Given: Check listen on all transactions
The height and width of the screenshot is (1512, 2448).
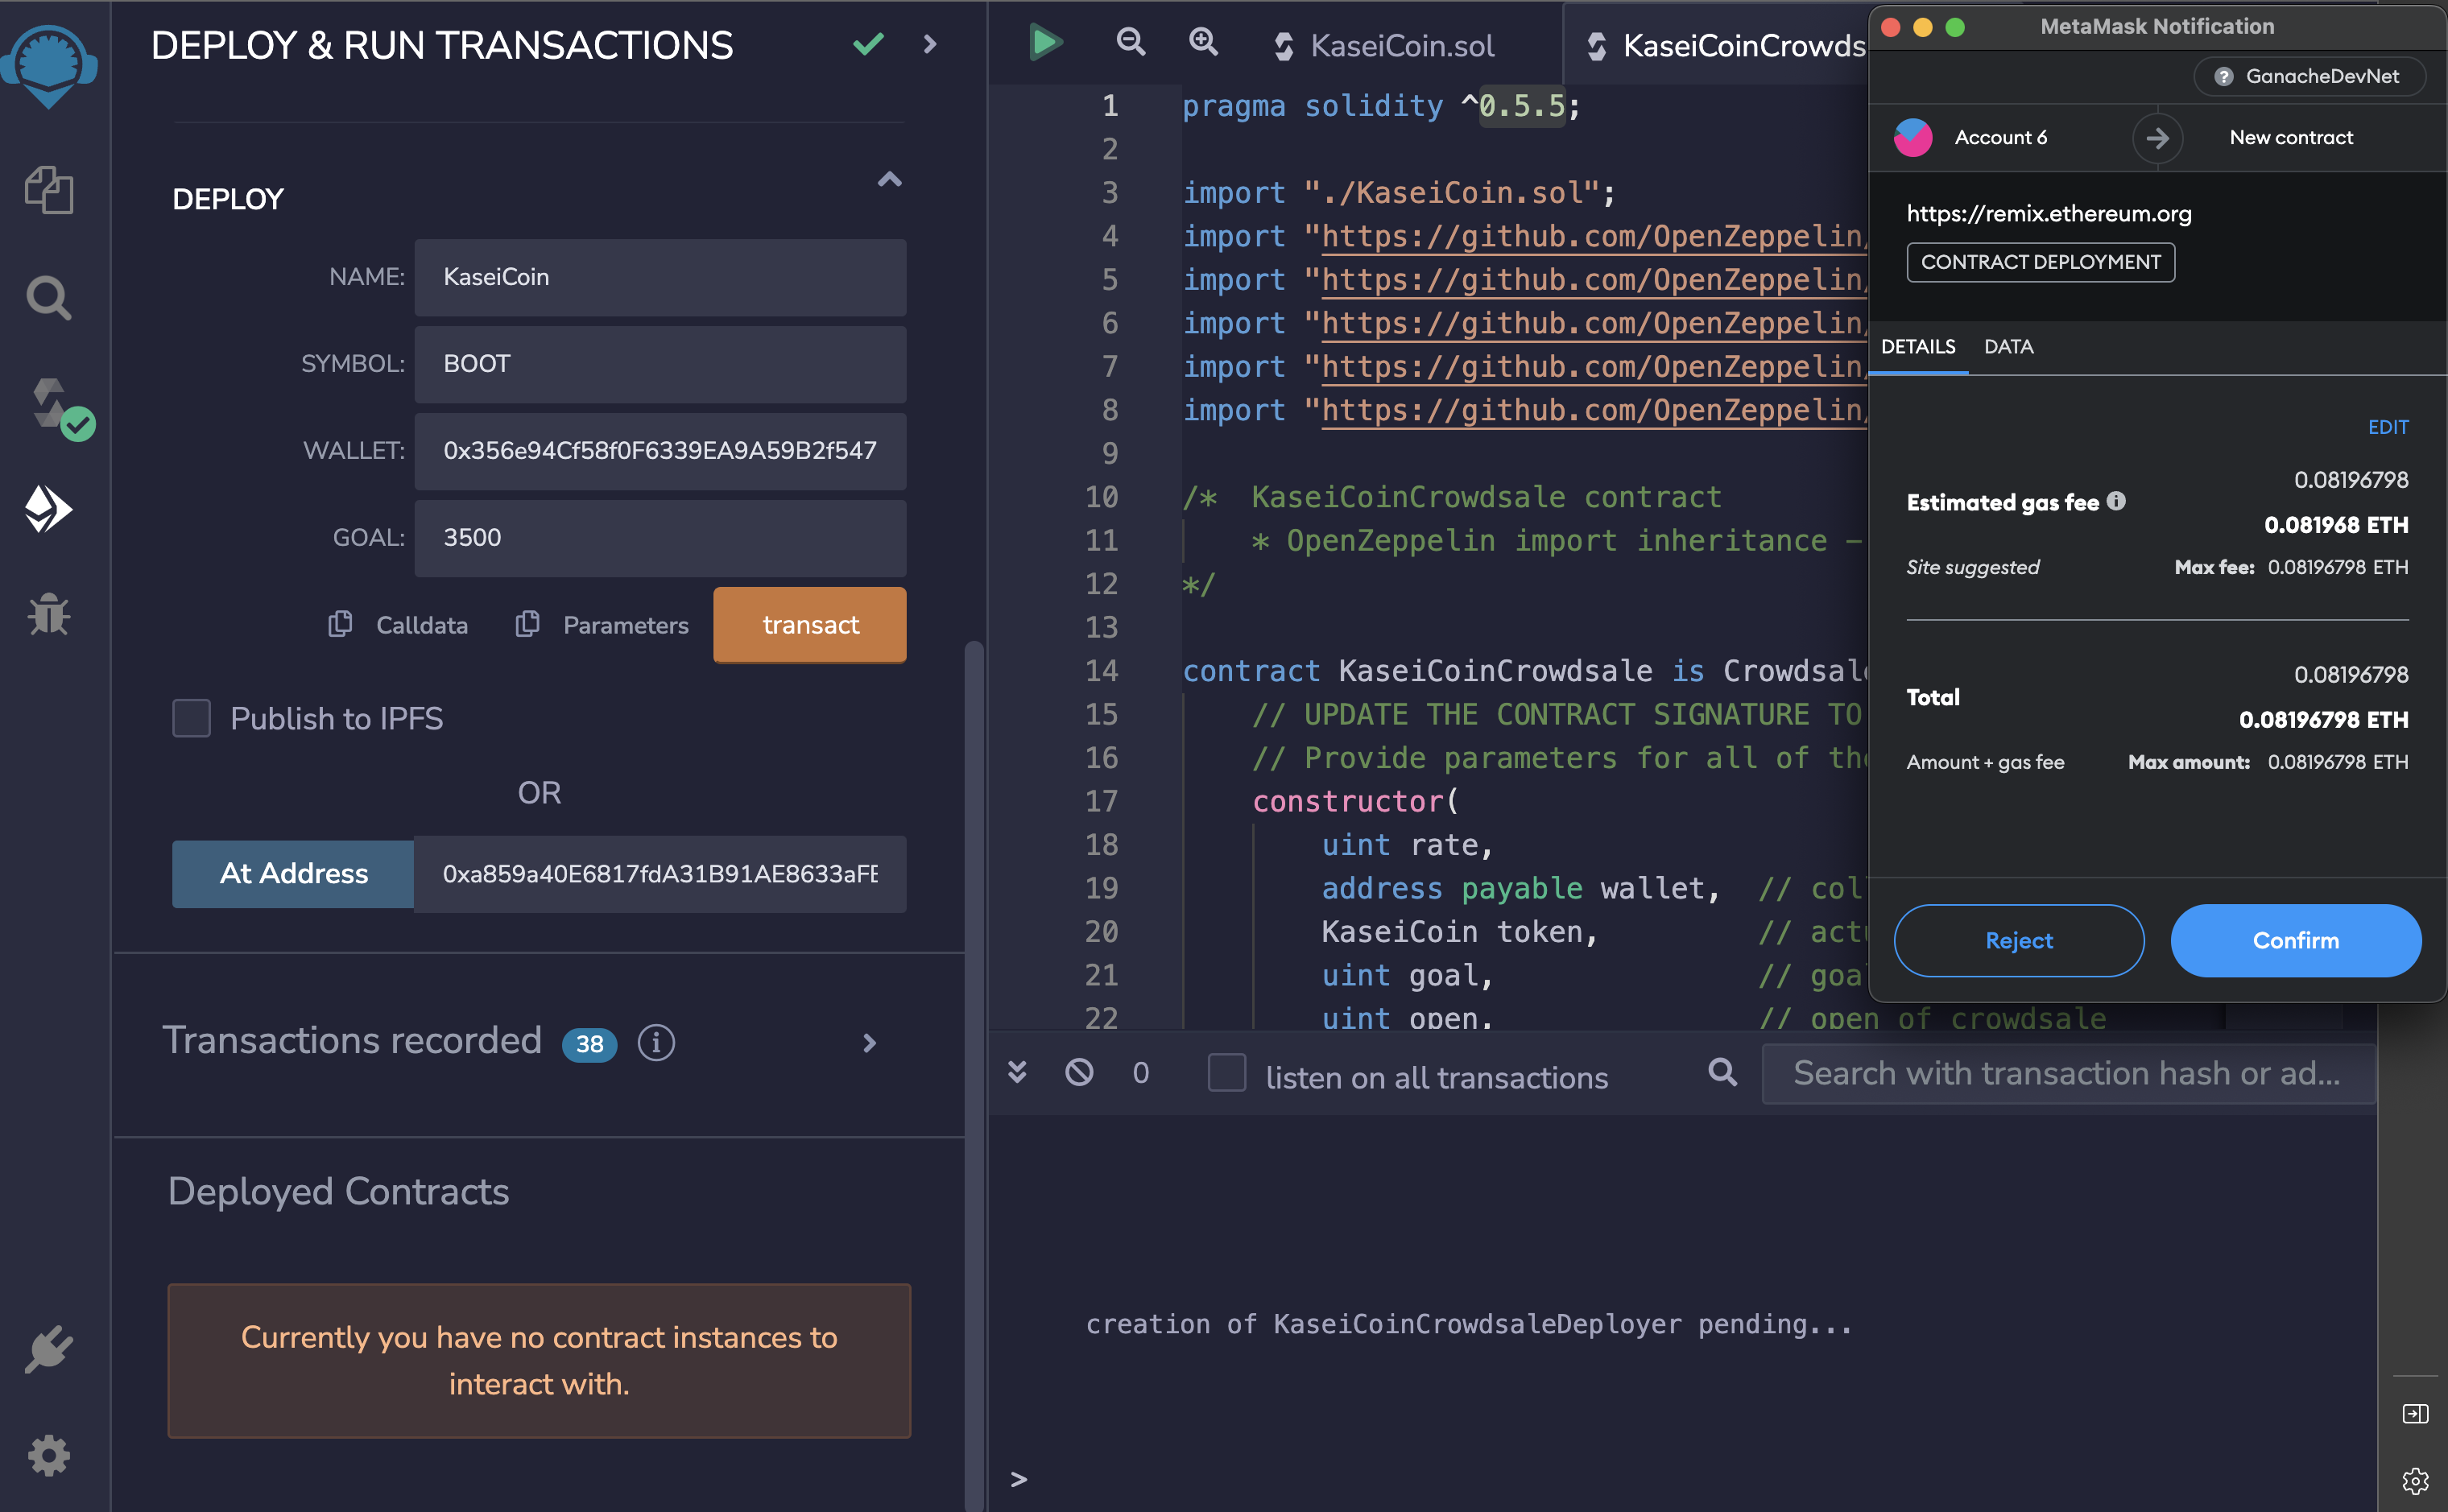Looking at the screenshot, I should click(1226, 1074).
